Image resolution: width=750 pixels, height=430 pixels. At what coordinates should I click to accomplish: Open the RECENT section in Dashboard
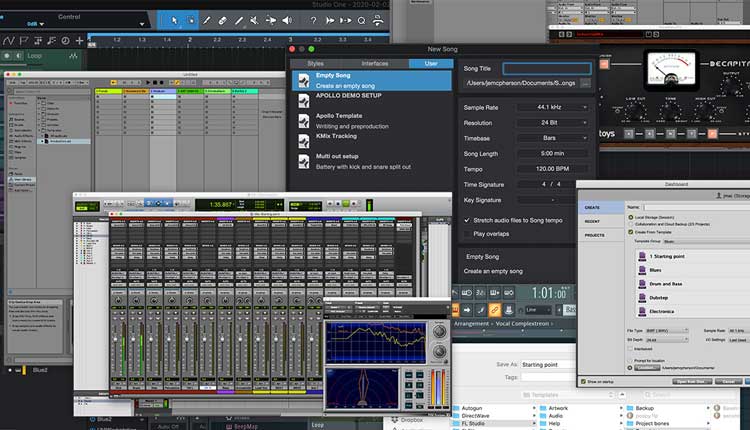(x=593, y=221)
